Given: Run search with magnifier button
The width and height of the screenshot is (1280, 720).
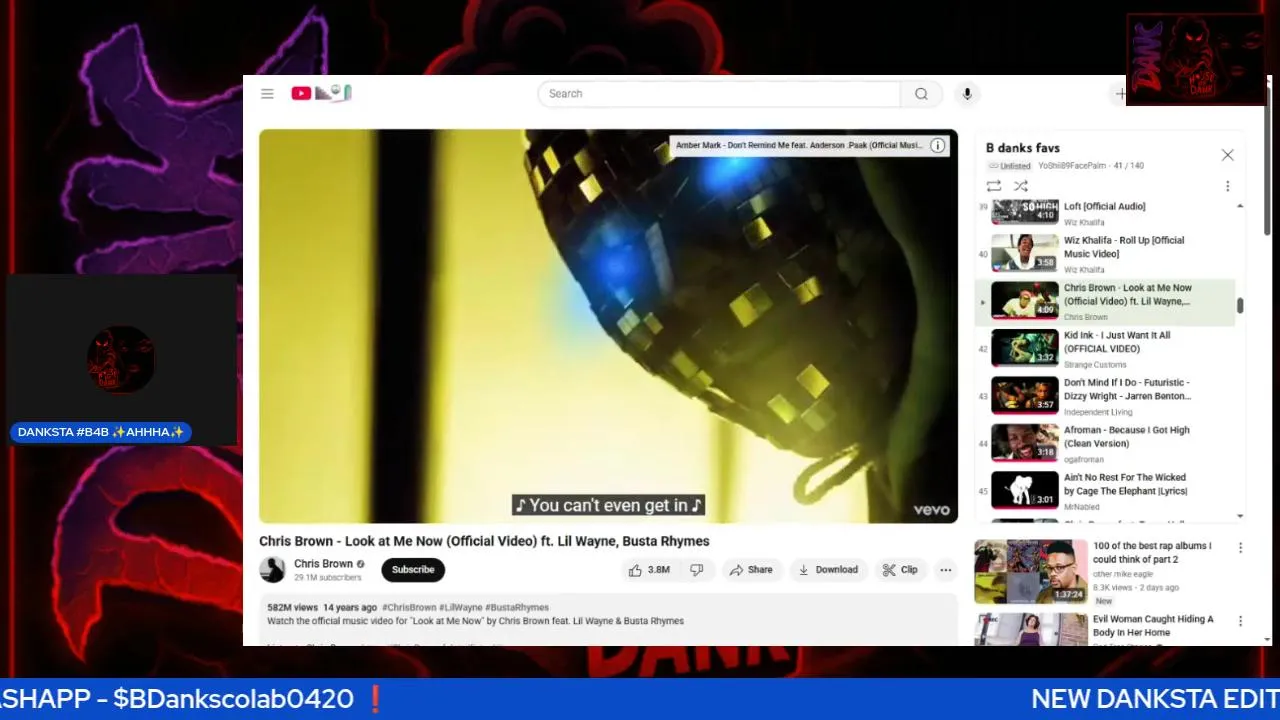Looking at the screenshot, I should click(x=921, y=94).
